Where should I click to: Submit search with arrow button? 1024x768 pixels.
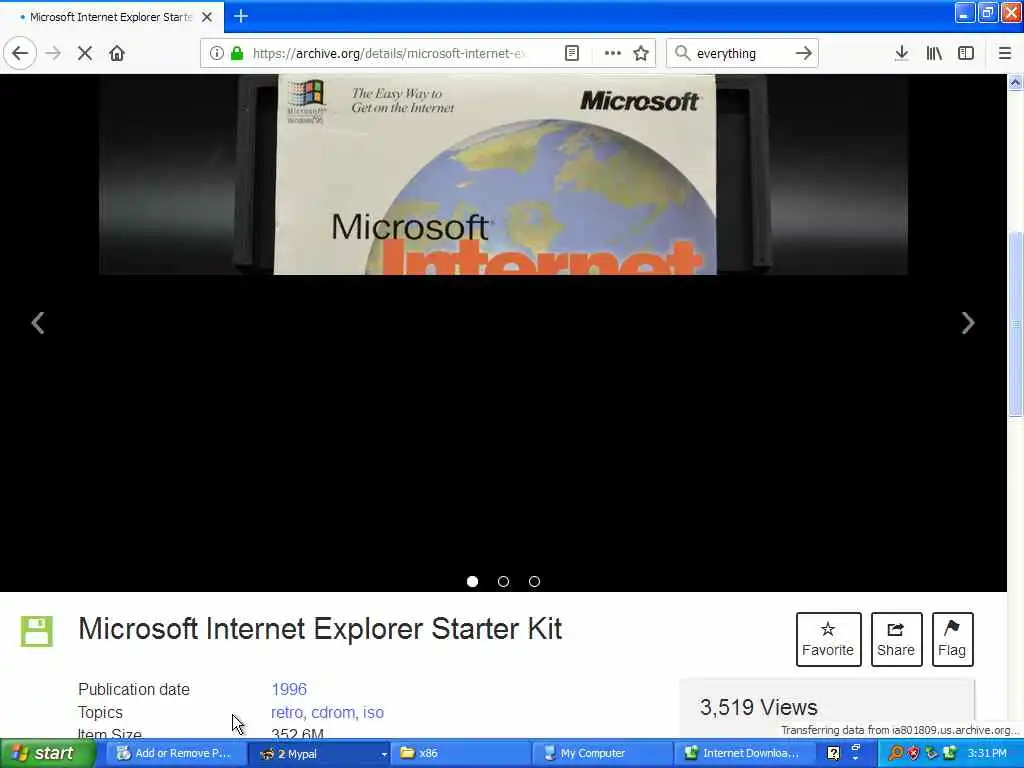click(804, 54)
